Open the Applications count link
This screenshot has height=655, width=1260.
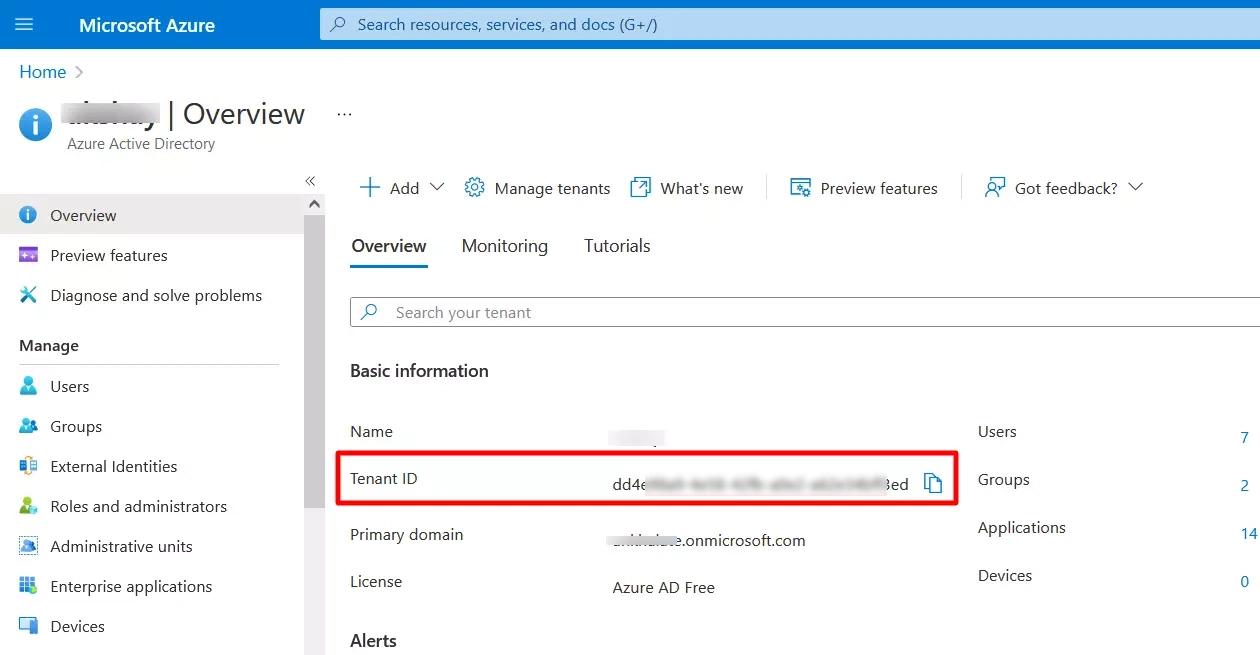pyautogui.click(x=1248, y=533)
